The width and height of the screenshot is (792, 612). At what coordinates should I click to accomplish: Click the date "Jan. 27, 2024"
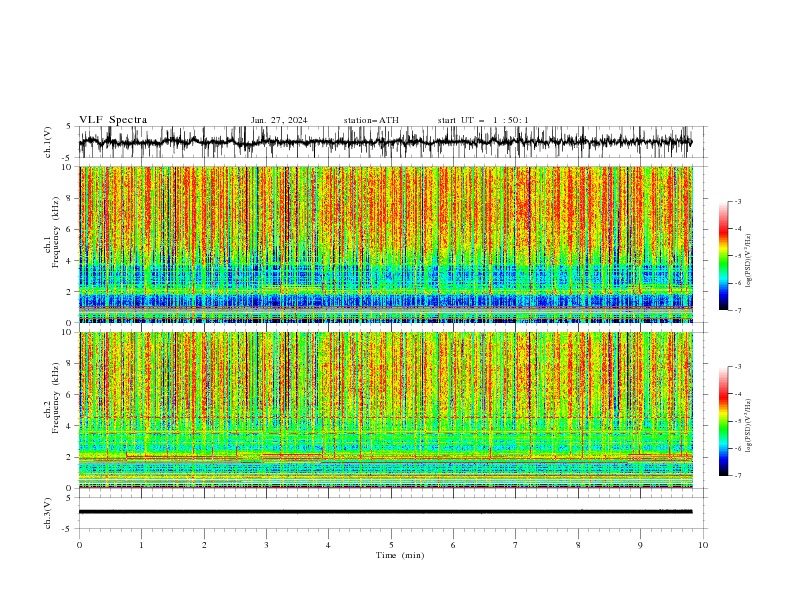[279, 120]
